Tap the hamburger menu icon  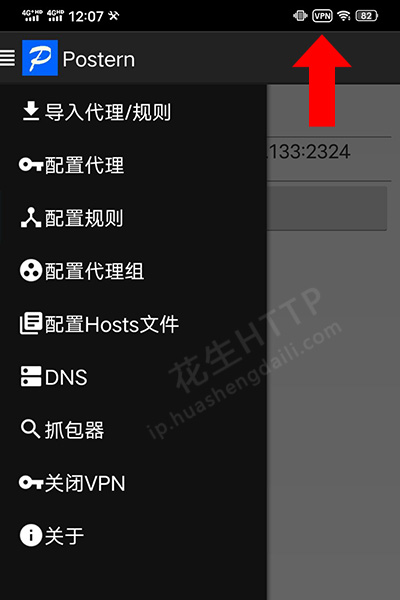(7, 58)
